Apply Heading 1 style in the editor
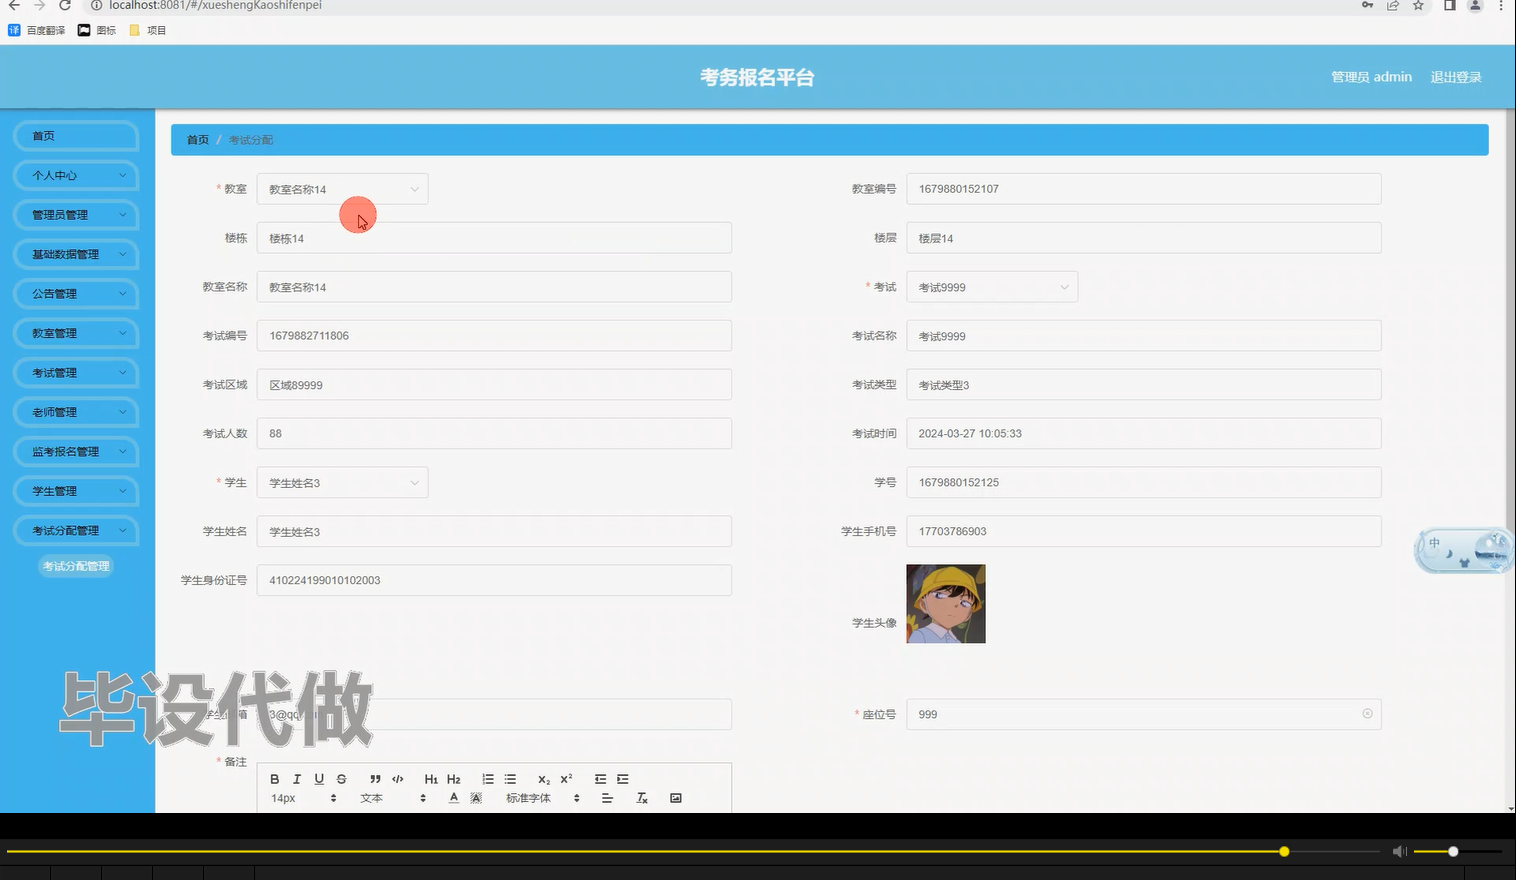 (x=430, y=779)
